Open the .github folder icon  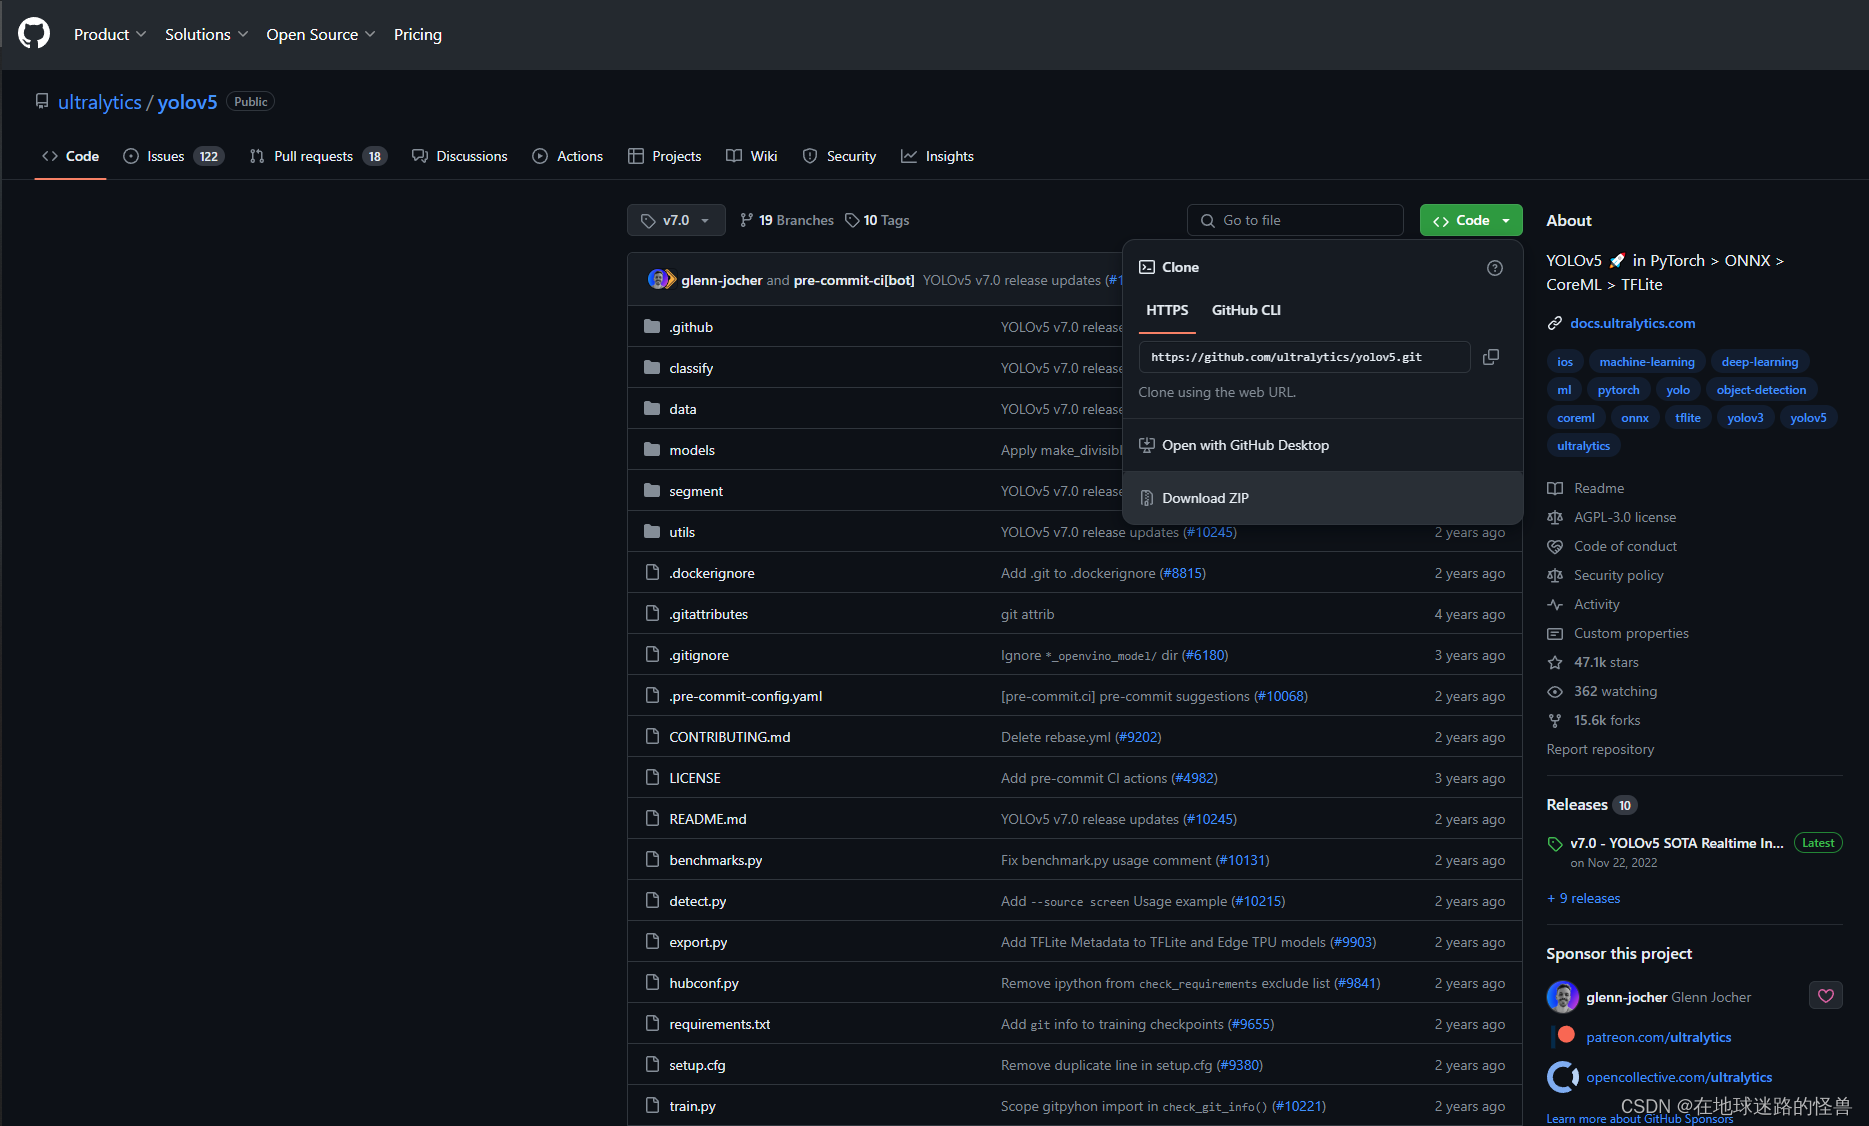(x=652, y=327)
